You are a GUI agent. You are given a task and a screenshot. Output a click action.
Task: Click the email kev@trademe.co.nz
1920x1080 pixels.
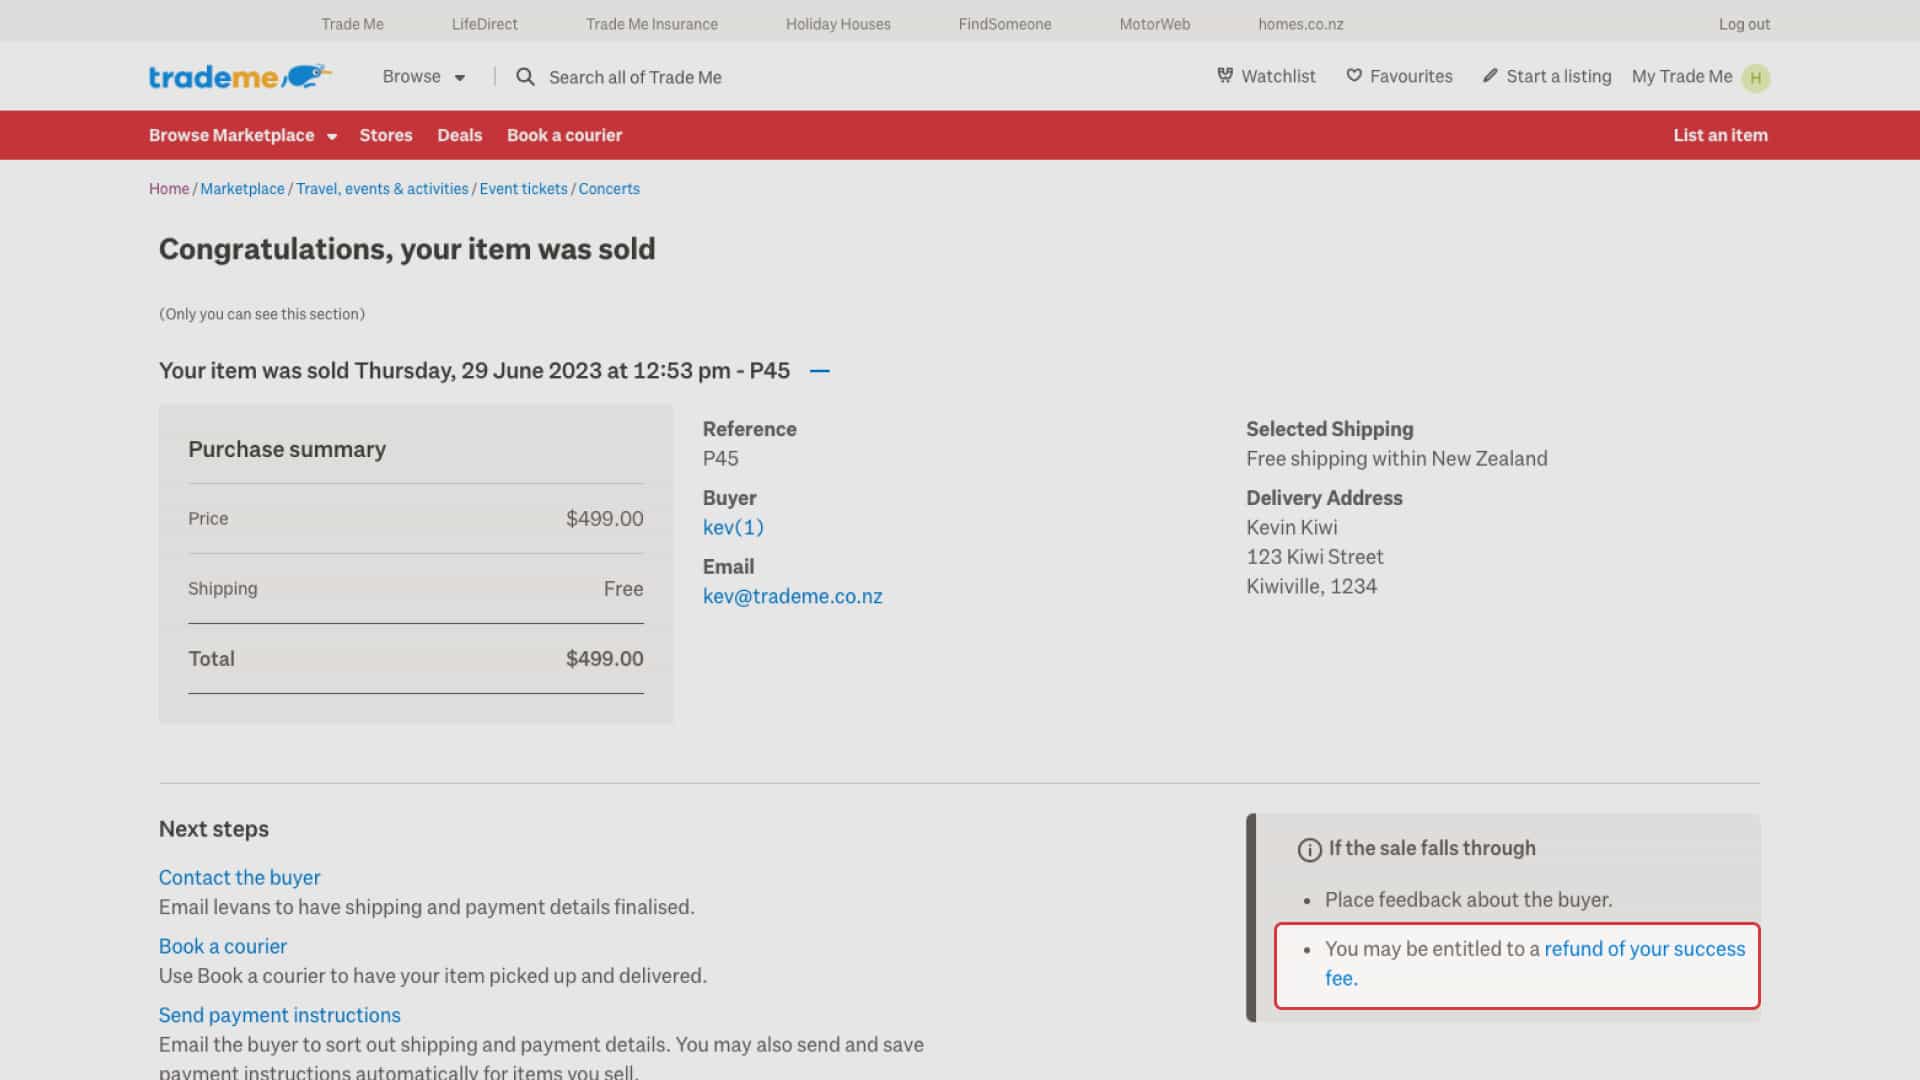coord(793,596)
